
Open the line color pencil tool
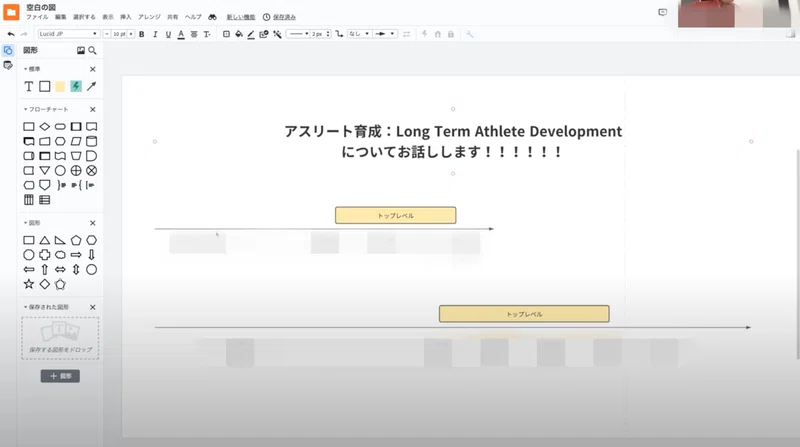(251, 34)
